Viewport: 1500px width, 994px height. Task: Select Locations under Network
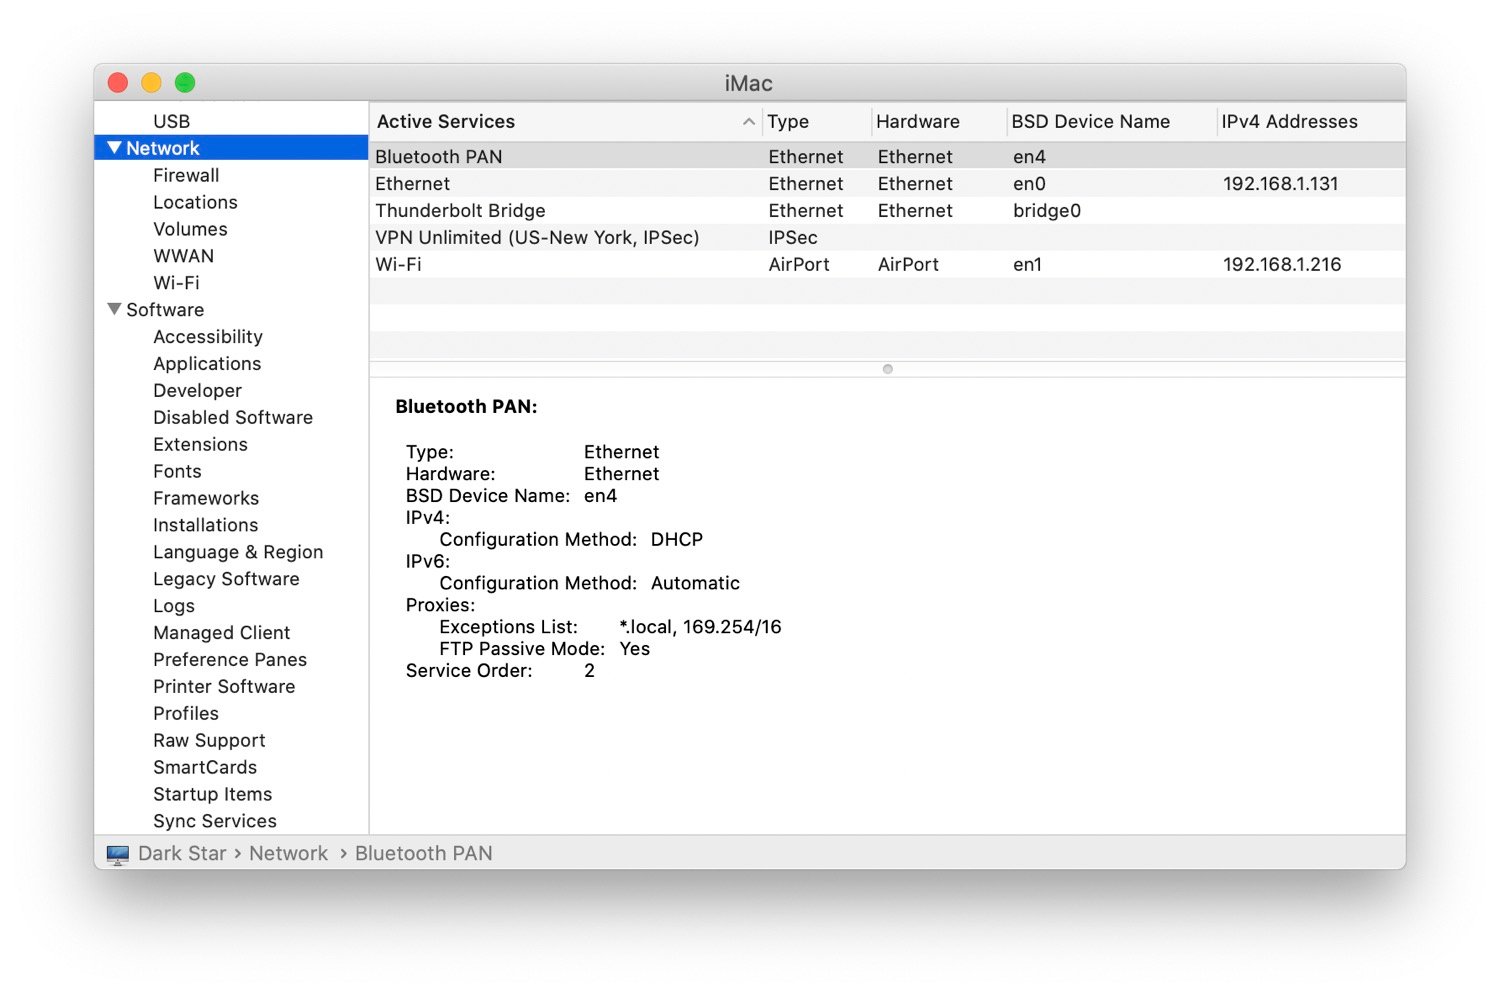coord(195,202)
